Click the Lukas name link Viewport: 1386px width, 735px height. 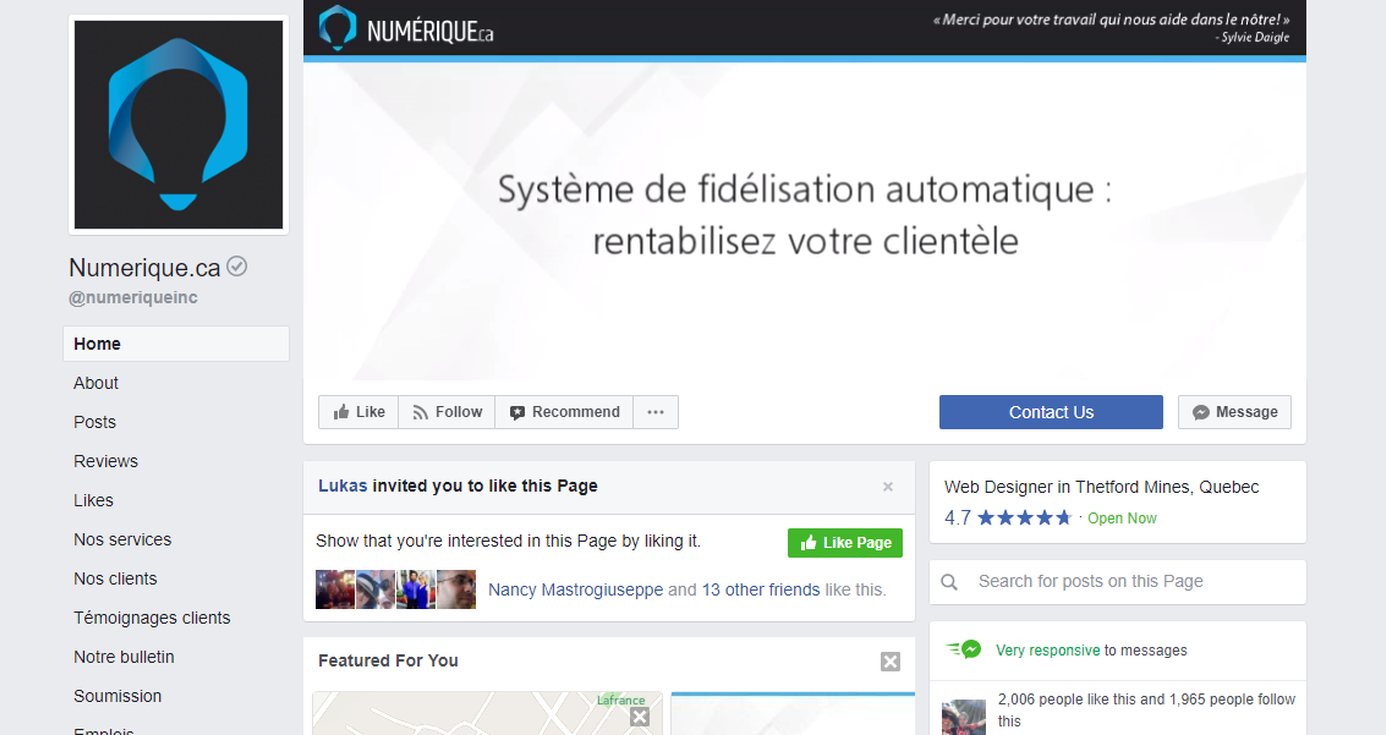tap(343, 486)
